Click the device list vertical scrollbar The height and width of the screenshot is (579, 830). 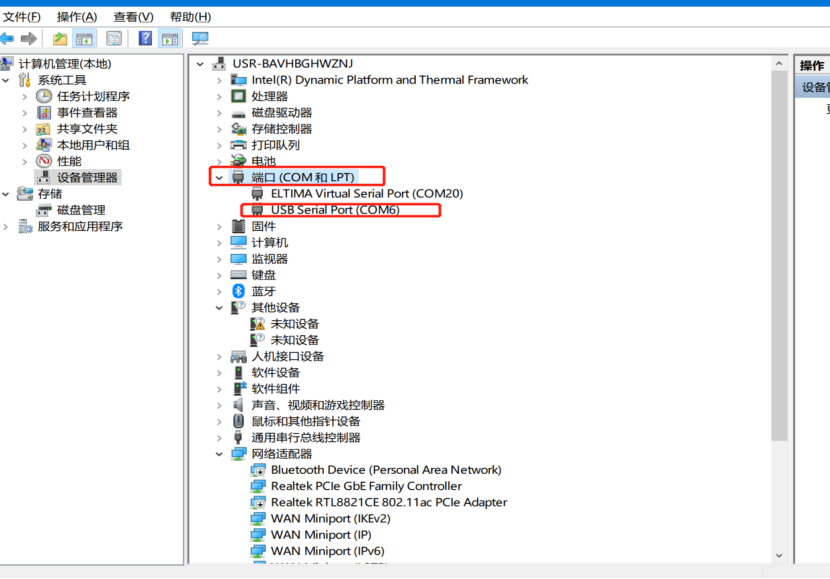779,300
